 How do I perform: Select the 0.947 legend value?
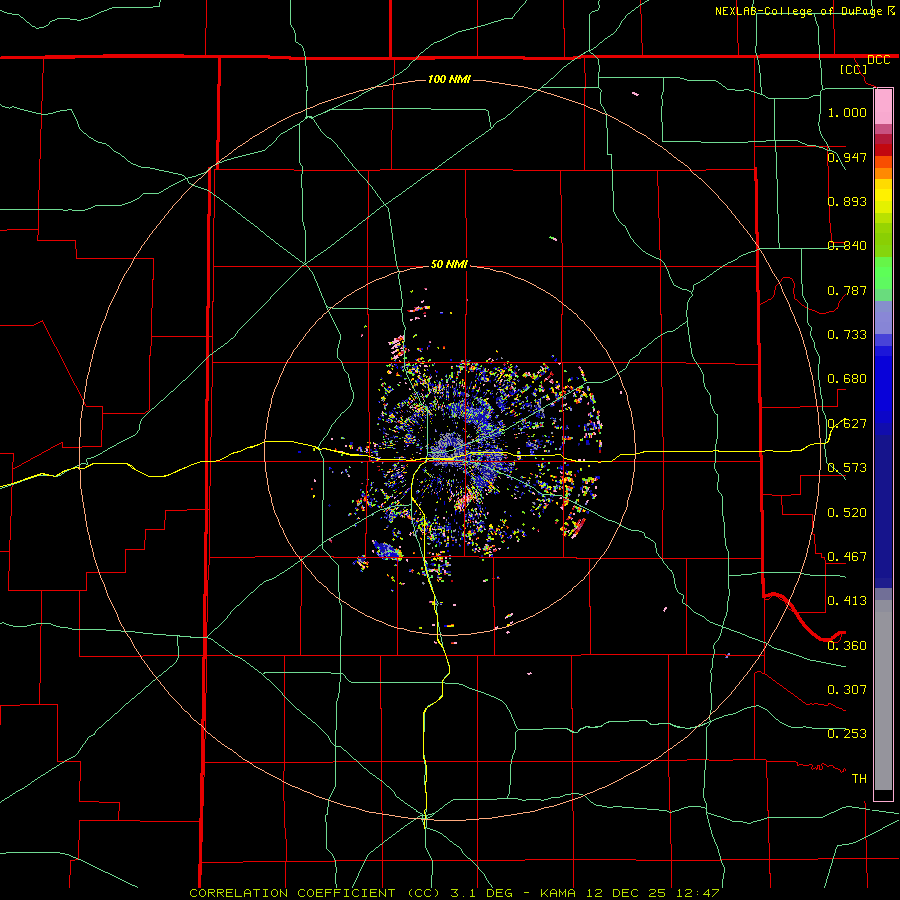(x=847, y=157)
